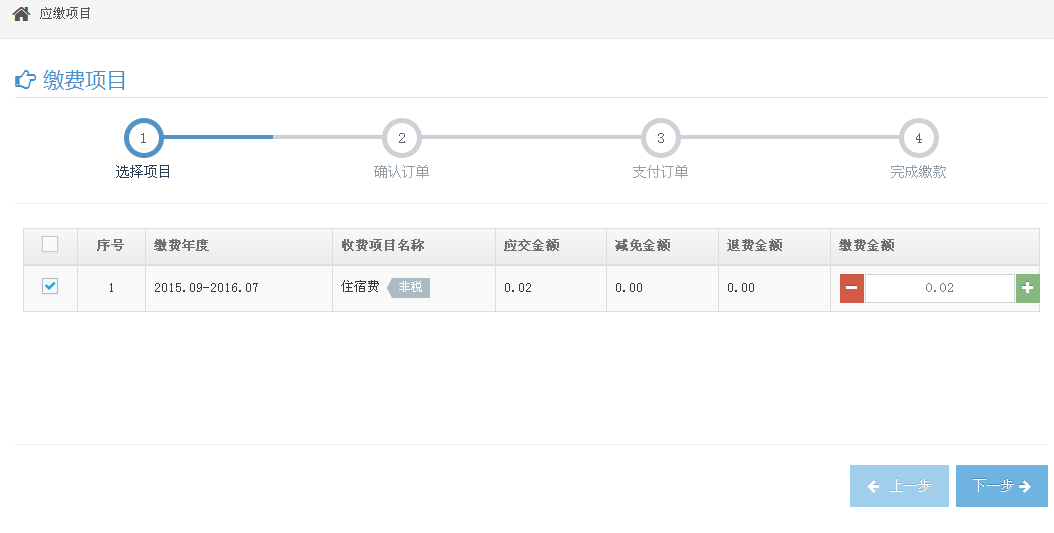Select step 3 circle 支付订单
Viewport: 1054px width, 533px height.
(x=661, y=138)
